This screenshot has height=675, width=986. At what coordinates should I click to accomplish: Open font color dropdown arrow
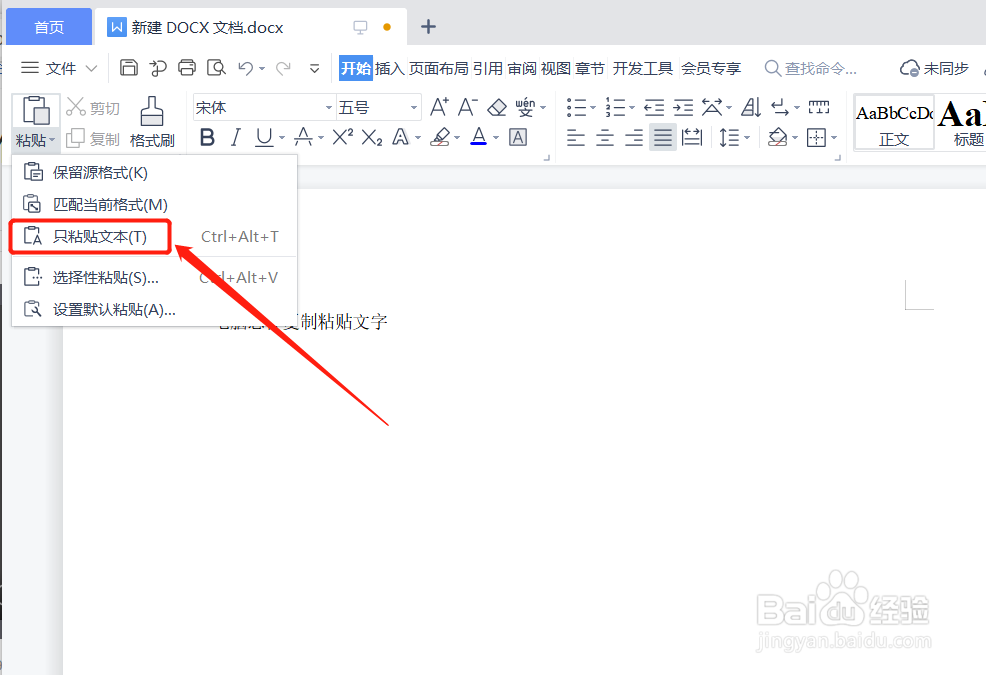(496, 138)
